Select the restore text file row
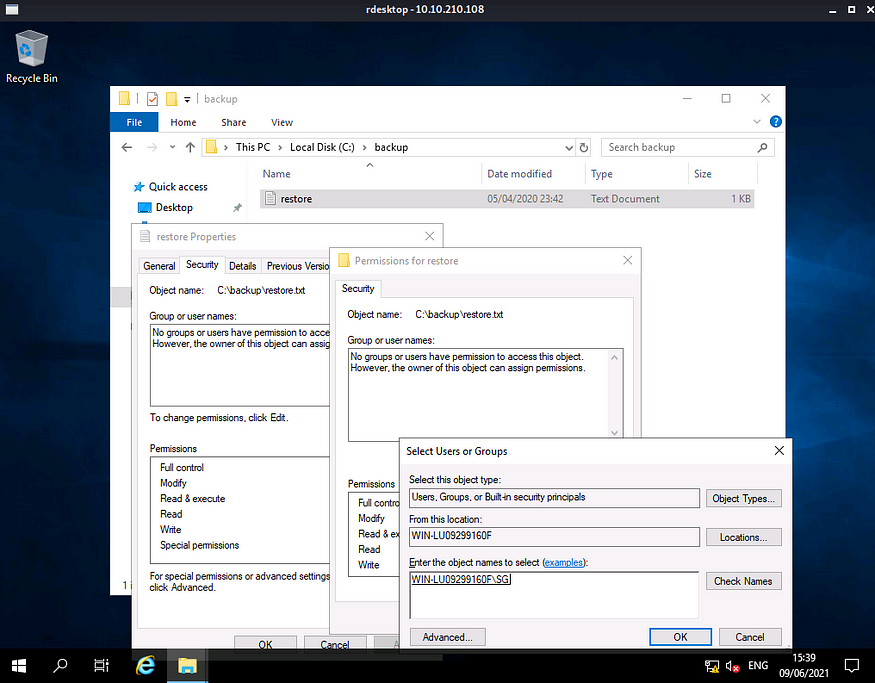Viewport: 875px width, 683px height. pos(507,199)
